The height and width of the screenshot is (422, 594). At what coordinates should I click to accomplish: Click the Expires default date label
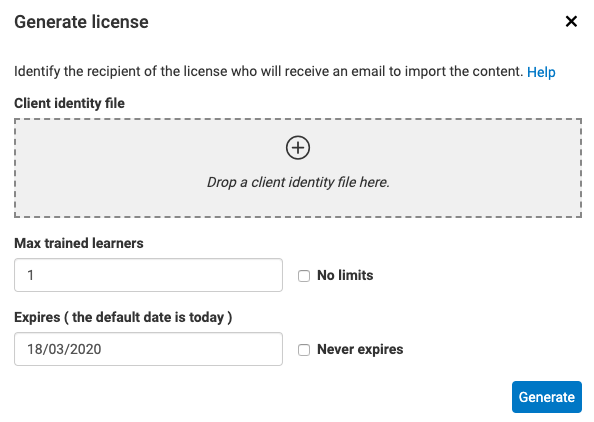(123, 317)
